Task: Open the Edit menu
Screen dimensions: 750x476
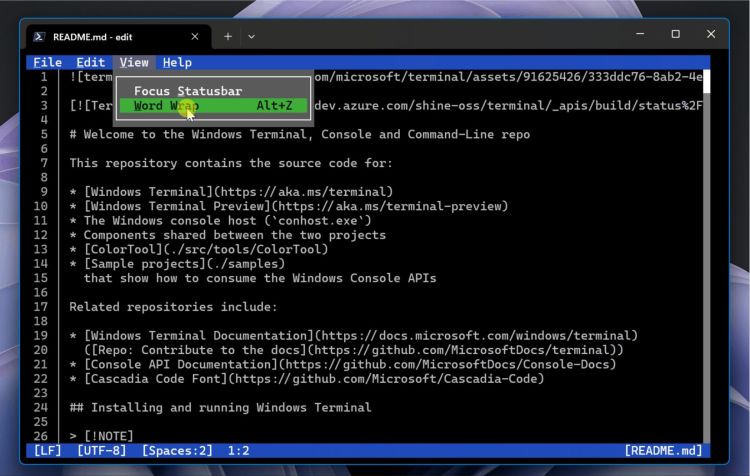Action: point(91,62)
